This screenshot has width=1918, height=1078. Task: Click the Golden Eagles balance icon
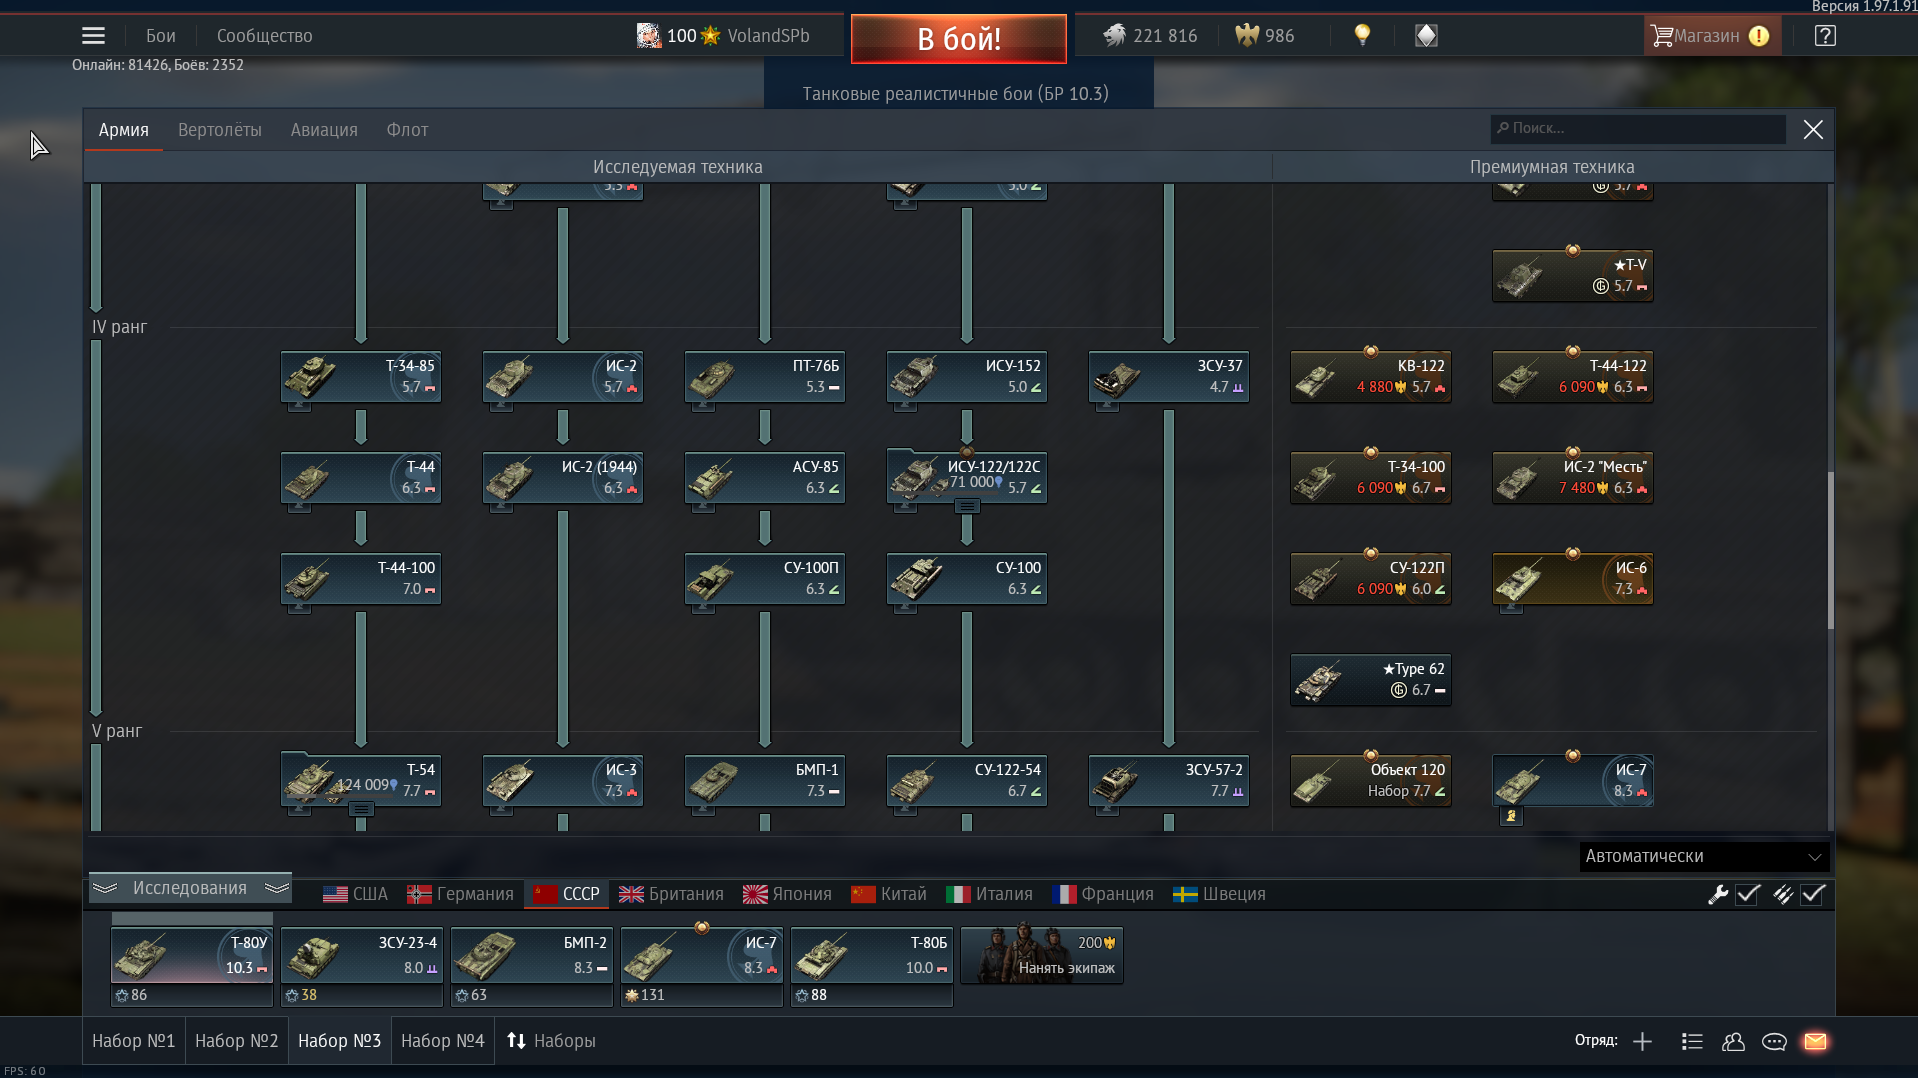pyautogui.click(x=1247, y=36)
